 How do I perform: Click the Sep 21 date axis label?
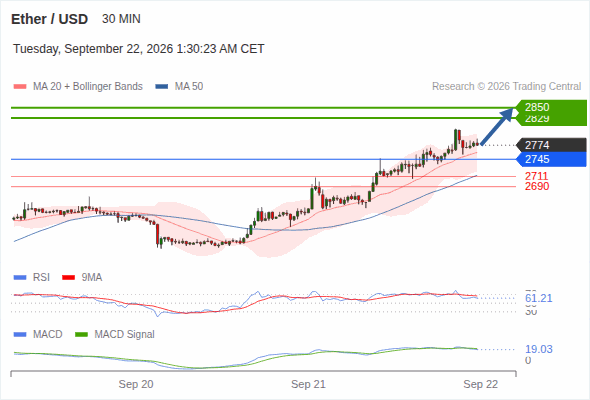coord(308,384)
